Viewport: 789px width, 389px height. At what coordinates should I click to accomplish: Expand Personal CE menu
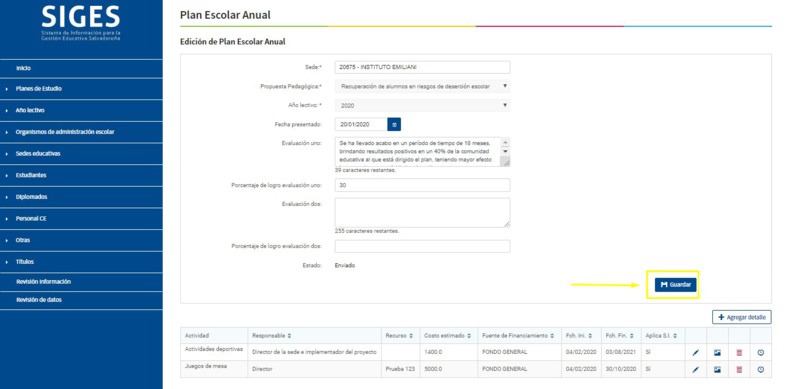point(81,219)
